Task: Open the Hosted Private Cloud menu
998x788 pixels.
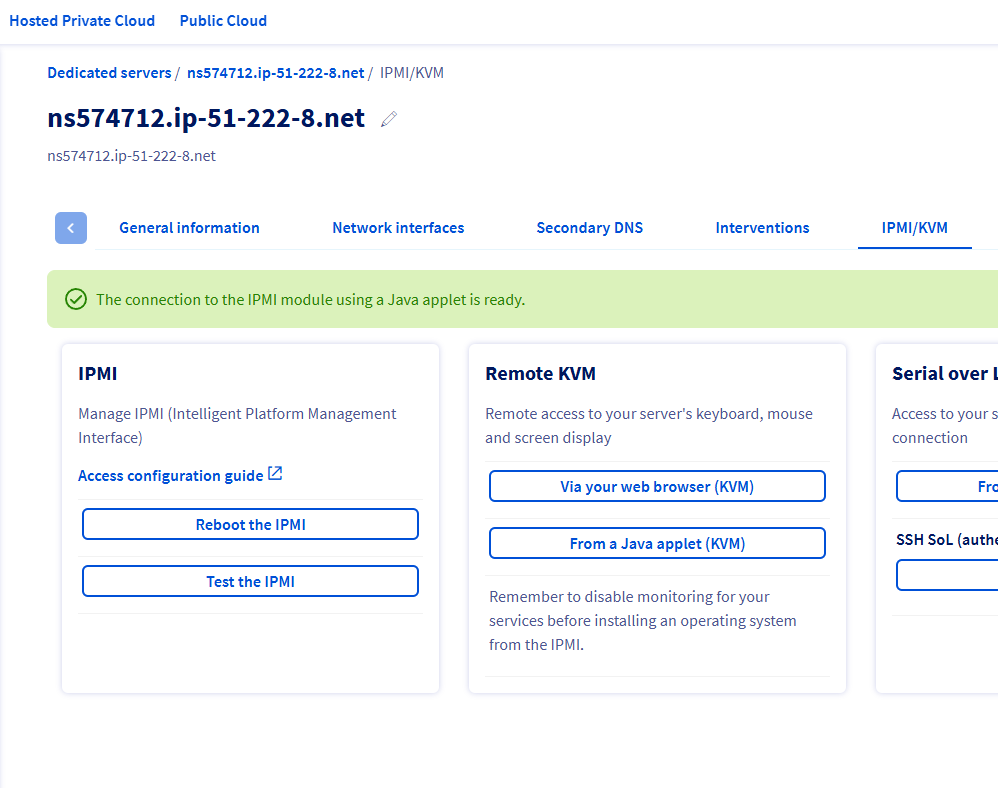Action: (82, 21)
